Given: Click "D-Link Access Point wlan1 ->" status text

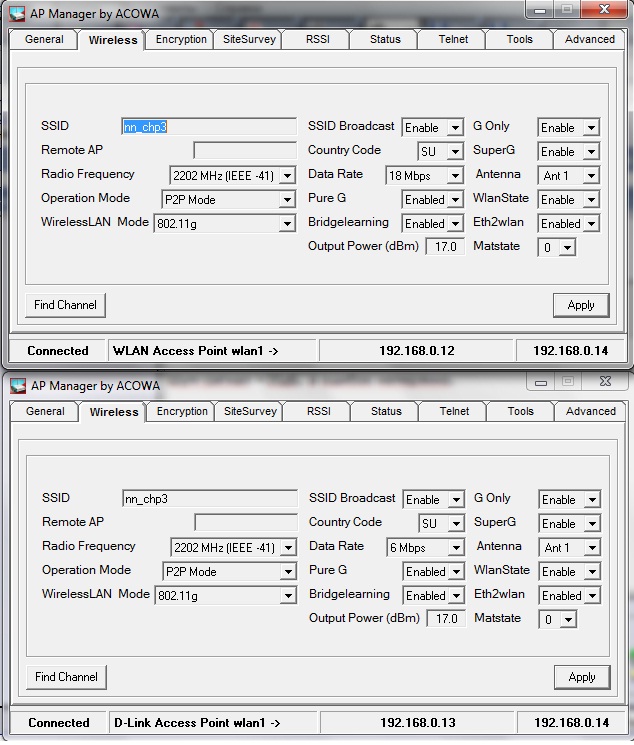Looking at the screenshot, I should 197,723.
